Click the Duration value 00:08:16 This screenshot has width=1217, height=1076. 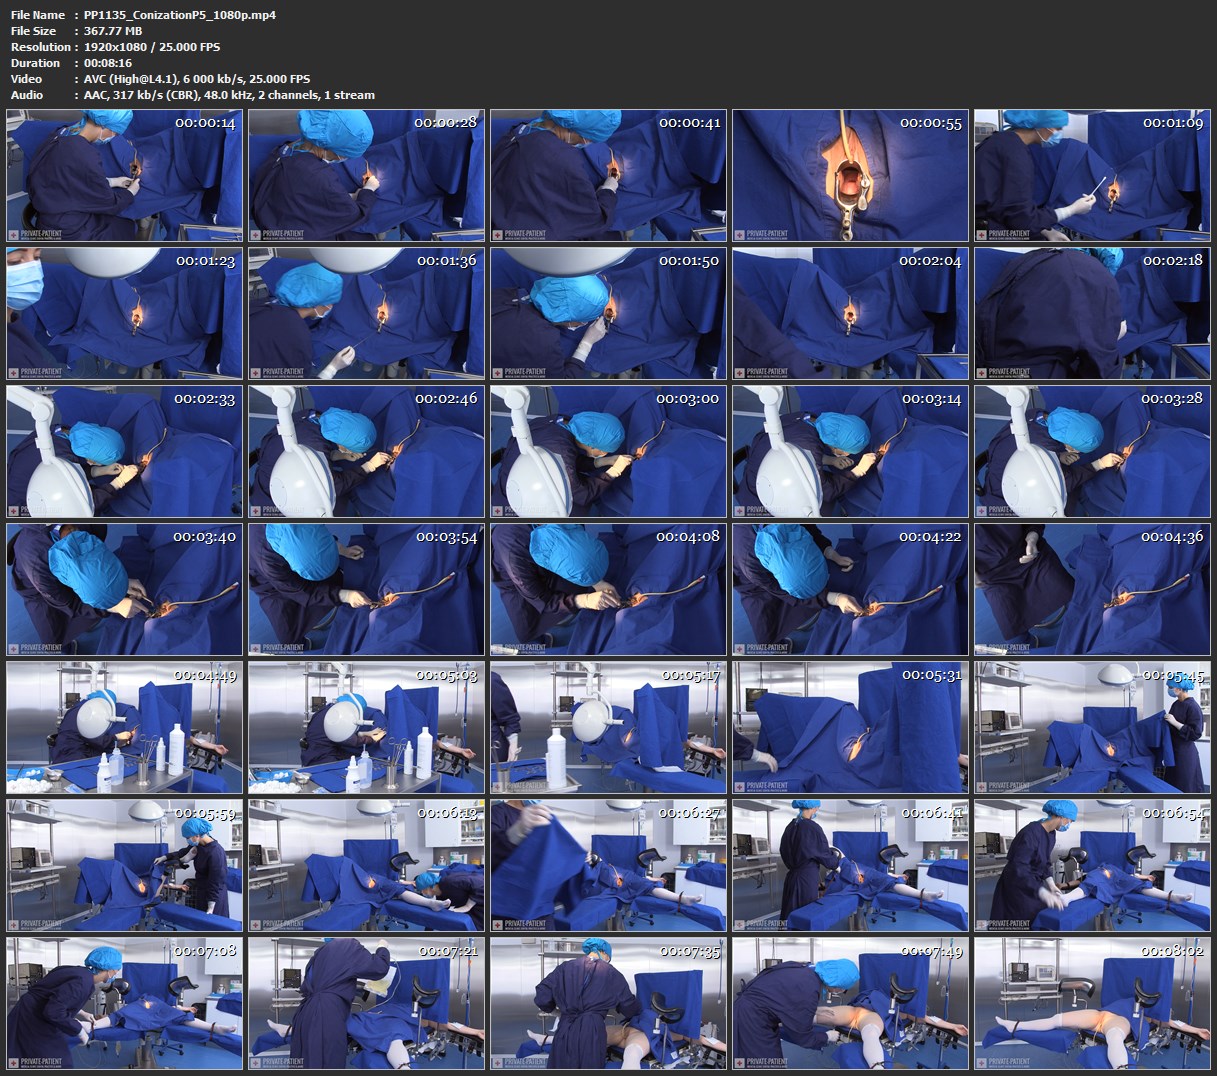108,63
